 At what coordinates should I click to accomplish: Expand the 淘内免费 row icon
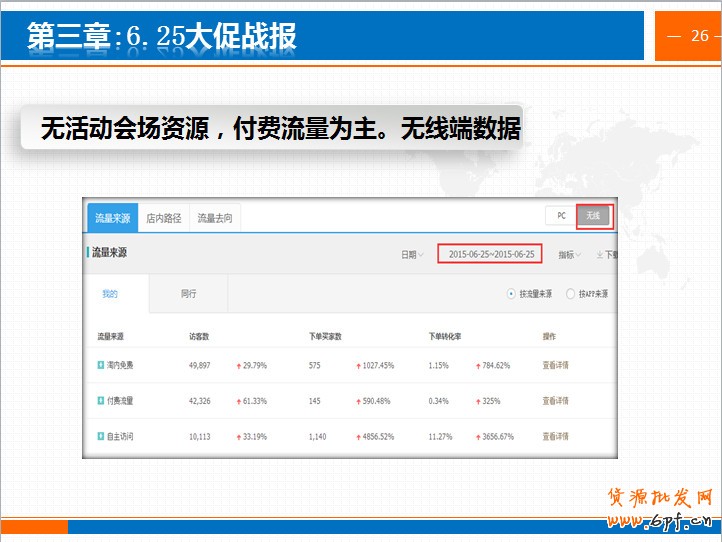pyautogui.click(x=100, y=365)
